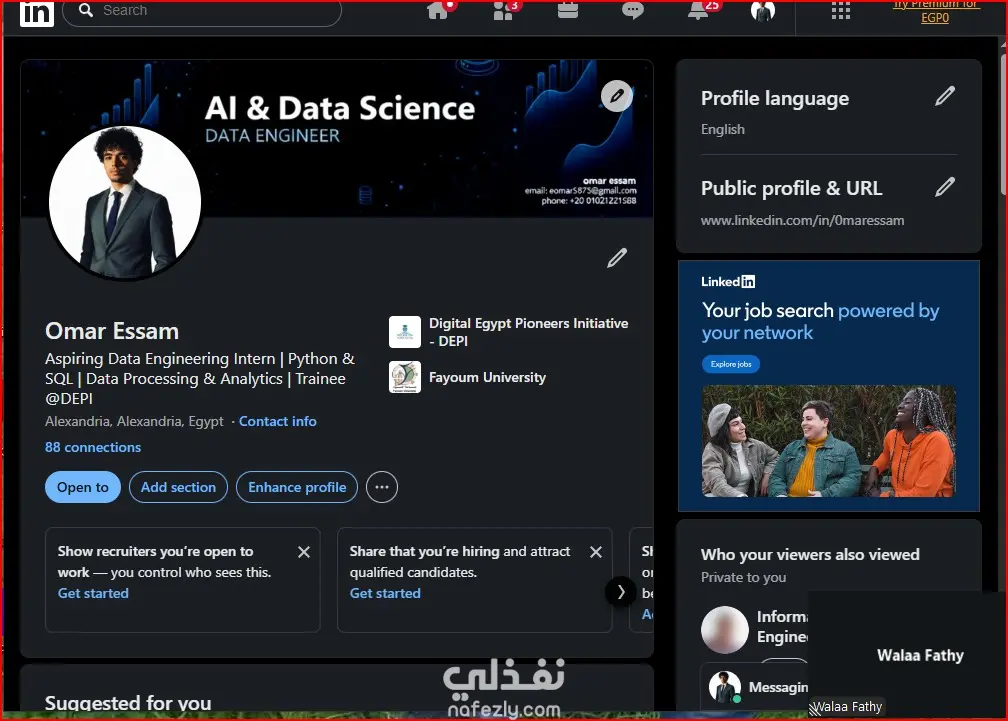The image size is (1008, 721).
Task: Edit Profile language pencil icon
Action: [x=945, y=96]
